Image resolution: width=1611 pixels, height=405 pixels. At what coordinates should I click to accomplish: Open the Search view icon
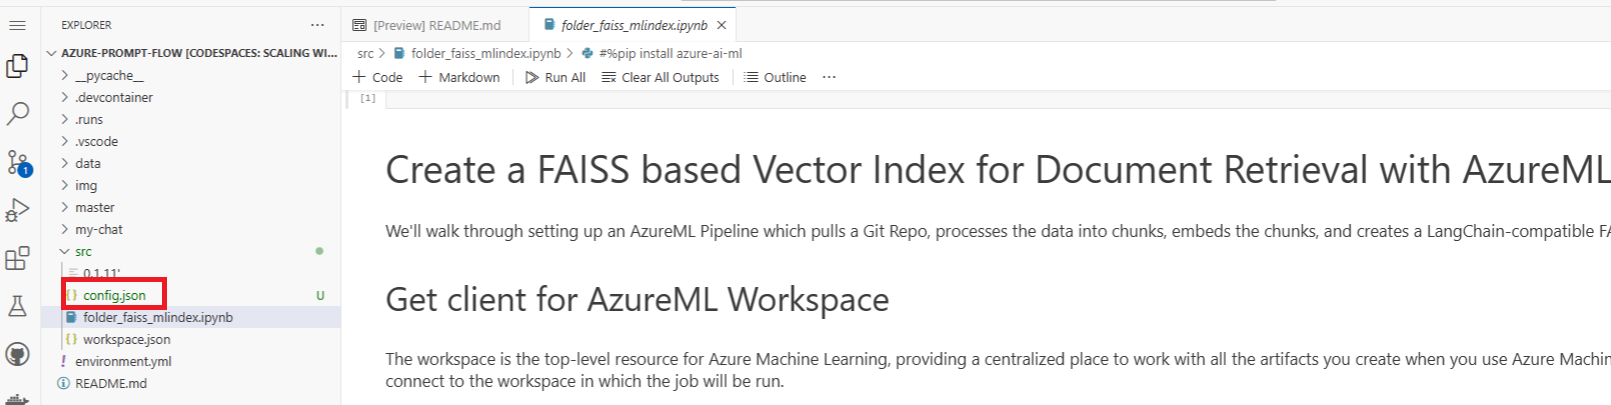pos(18,114)
